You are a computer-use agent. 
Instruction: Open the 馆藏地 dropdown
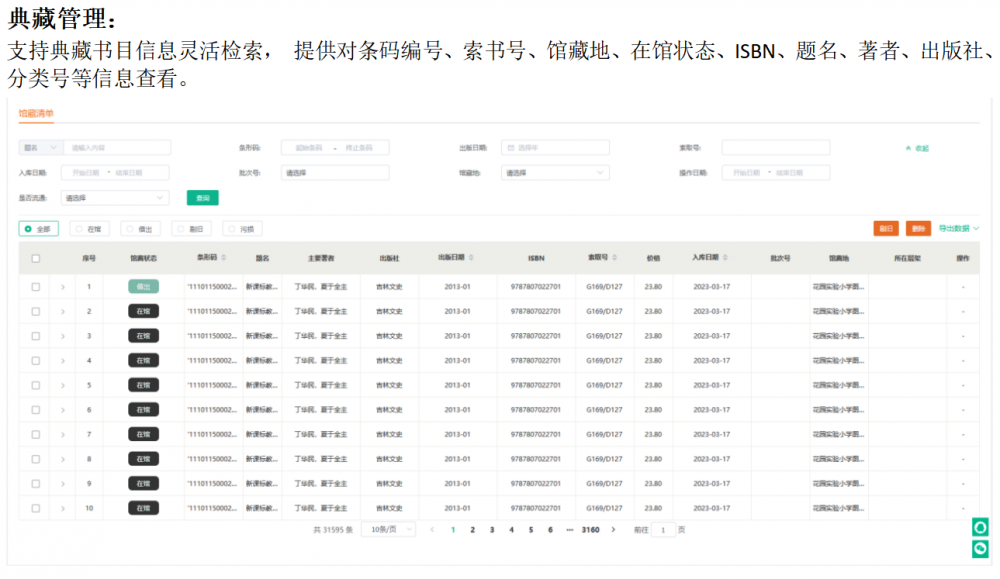click(x=555, y=173)
